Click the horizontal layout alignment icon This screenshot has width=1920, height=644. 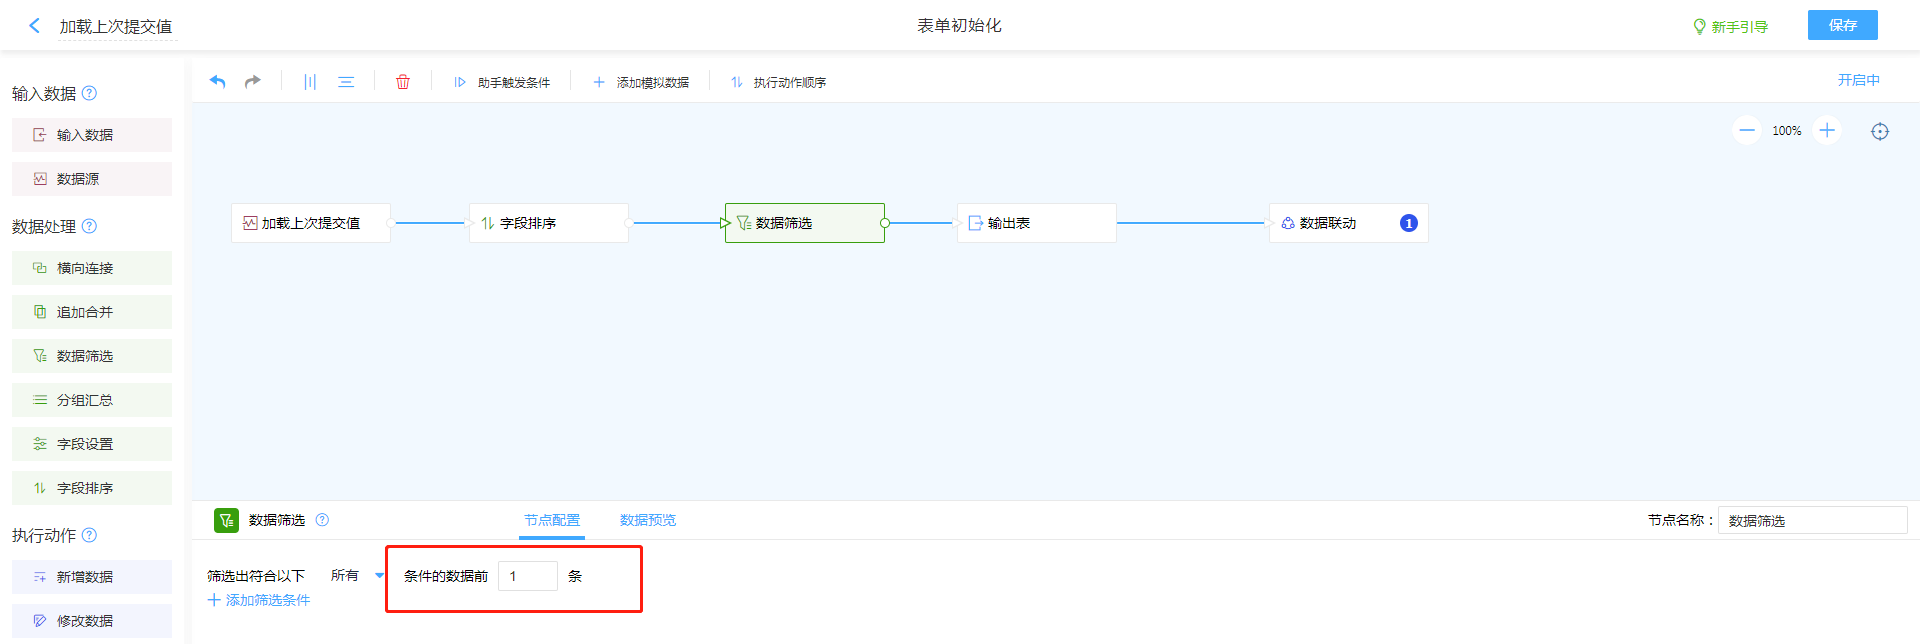[x=346, y=82]
